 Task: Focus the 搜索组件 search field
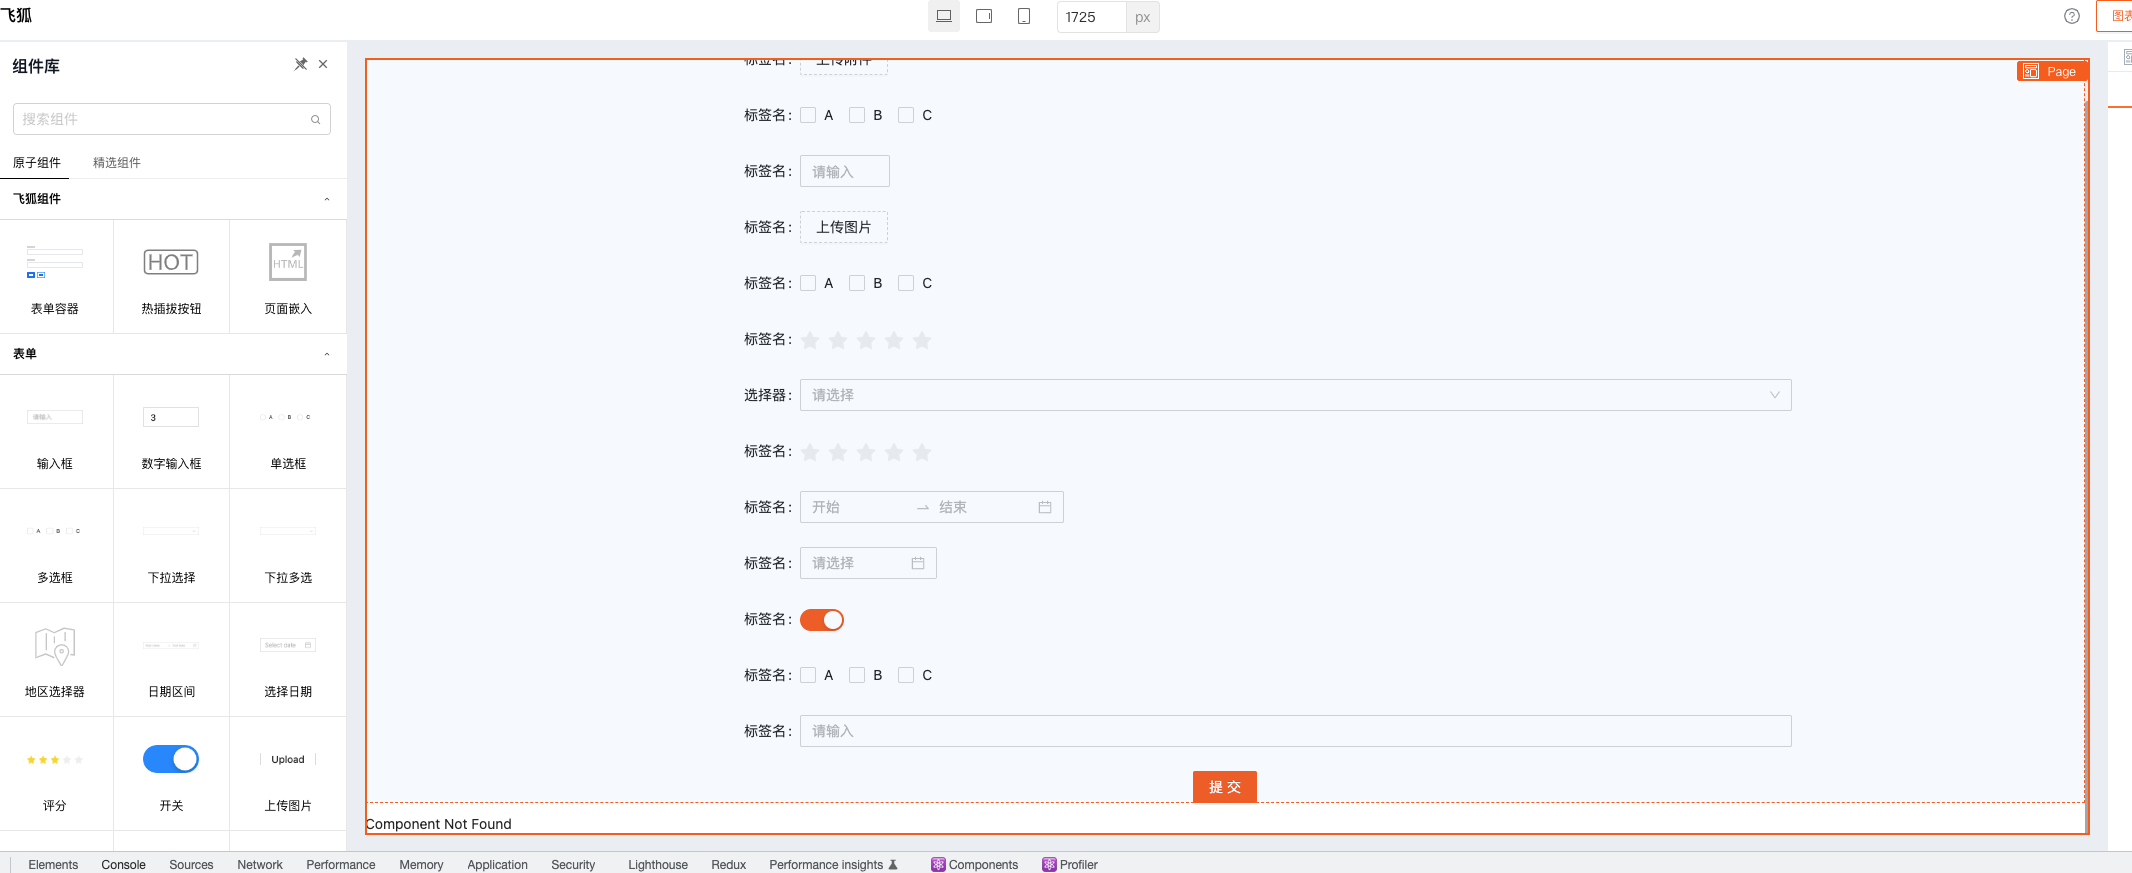click(172, 119)
